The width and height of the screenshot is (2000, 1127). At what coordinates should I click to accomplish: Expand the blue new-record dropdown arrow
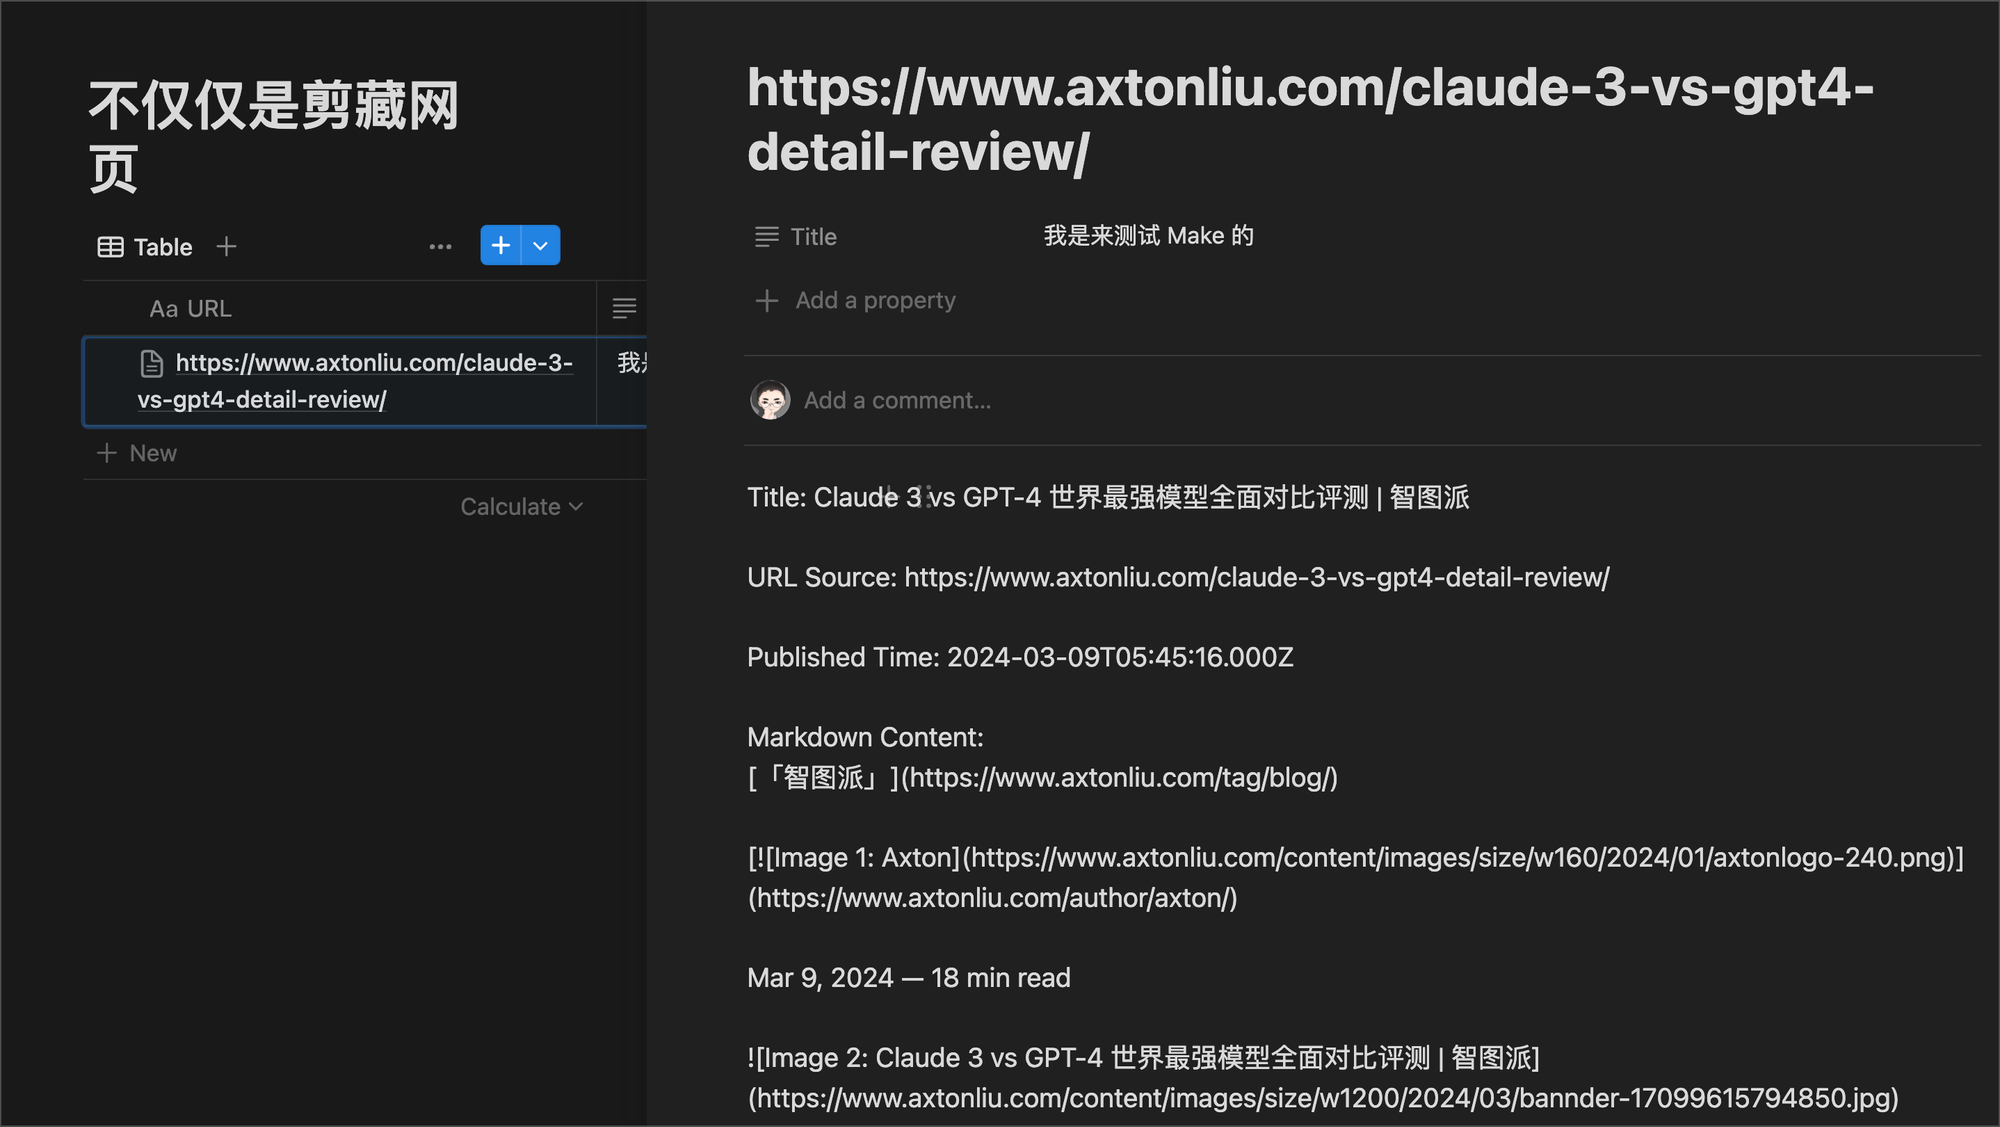[x=541, y=245]
